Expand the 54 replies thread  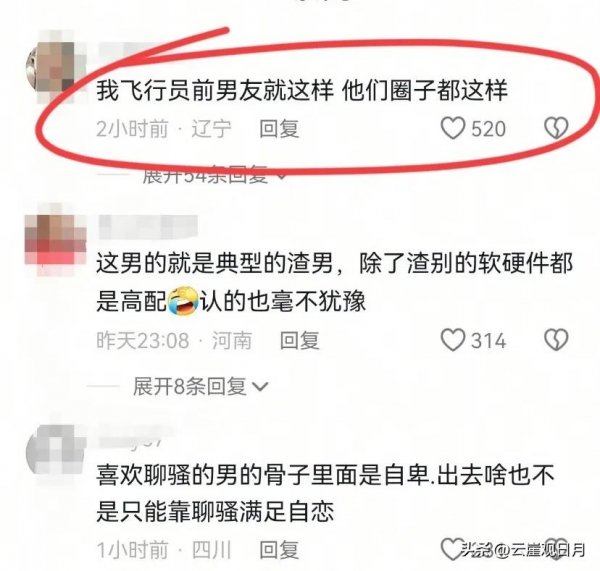214,176
